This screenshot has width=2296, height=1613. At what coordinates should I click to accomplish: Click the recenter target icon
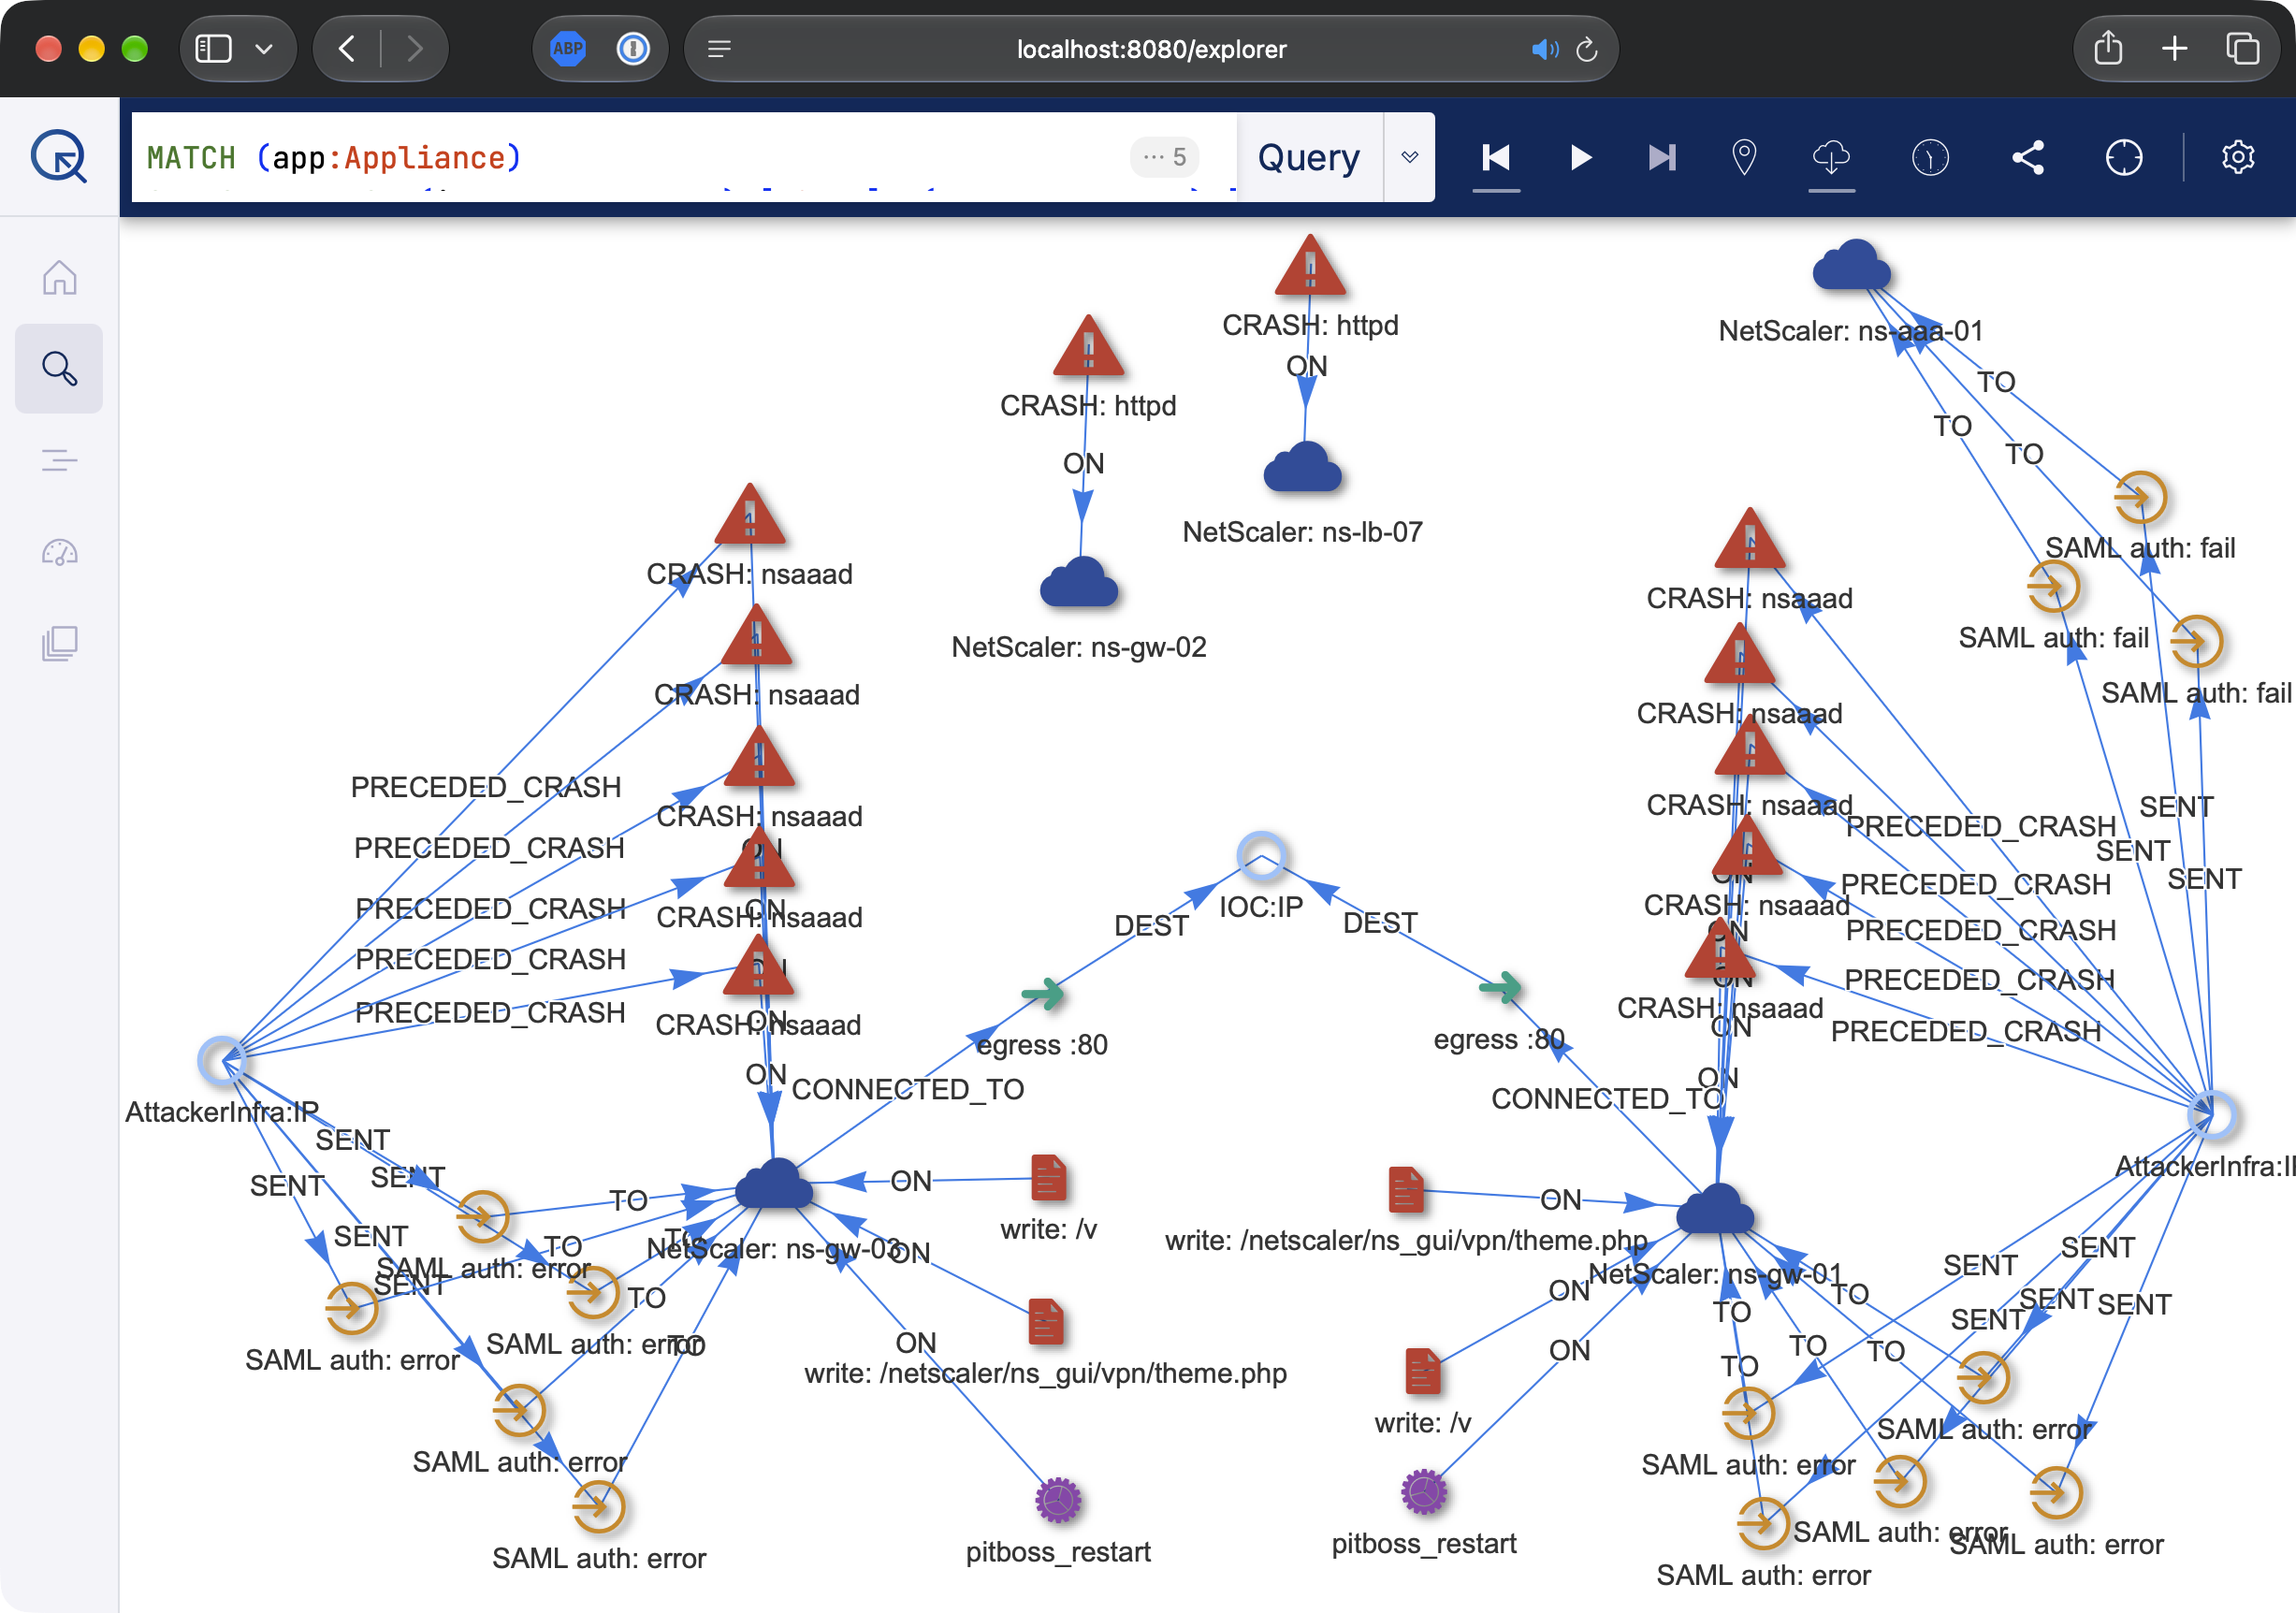2124,157
